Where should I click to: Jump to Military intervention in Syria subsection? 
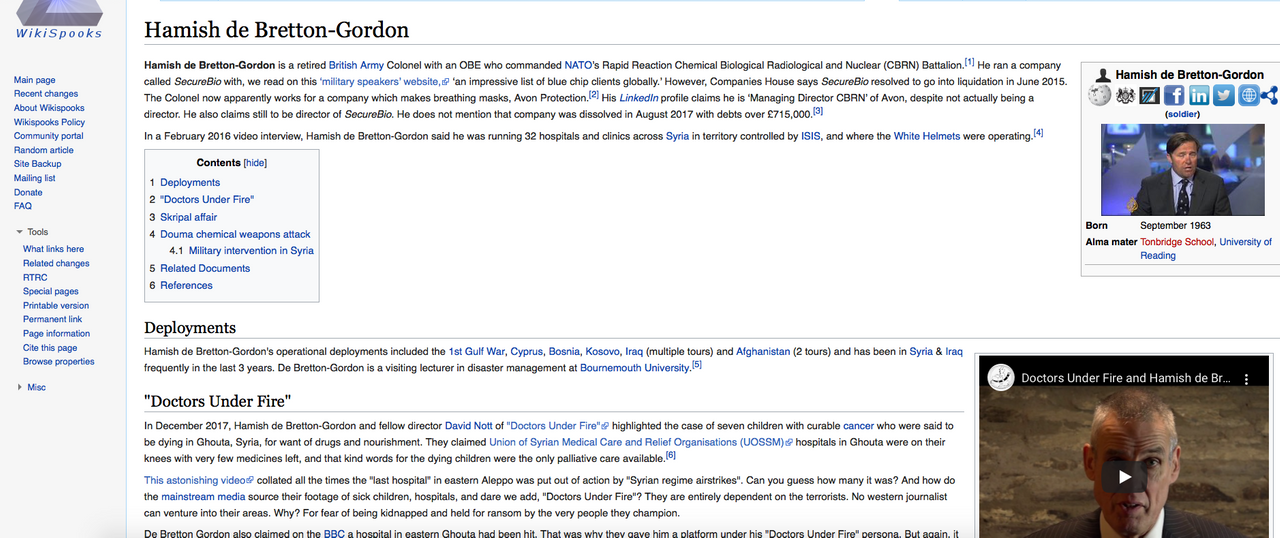[x=251, y=250]
